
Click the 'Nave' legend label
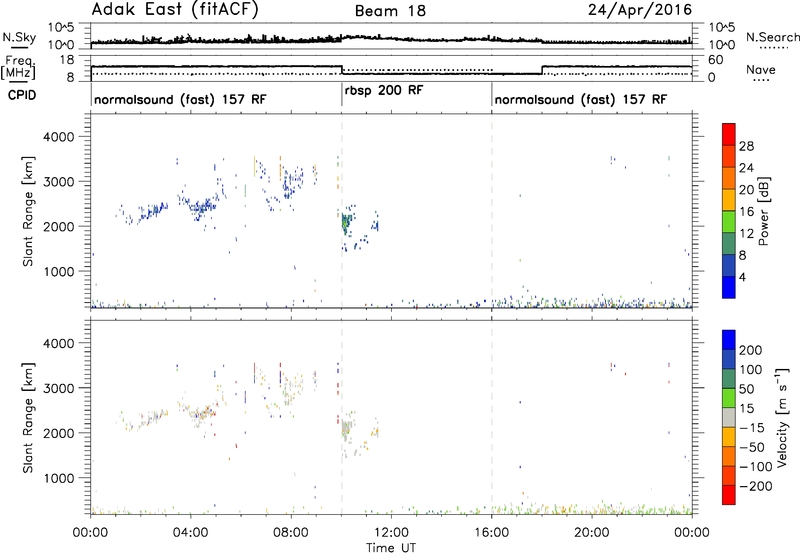pyautogui.click(x=760, y=69)
